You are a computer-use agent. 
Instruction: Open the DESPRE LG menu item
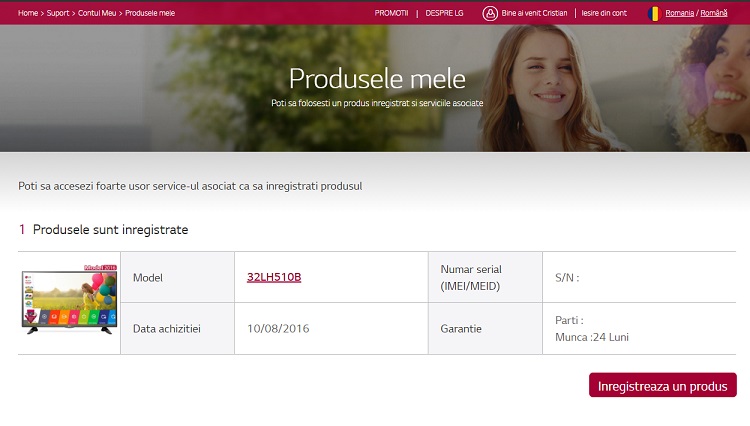(x=444, y=13)
